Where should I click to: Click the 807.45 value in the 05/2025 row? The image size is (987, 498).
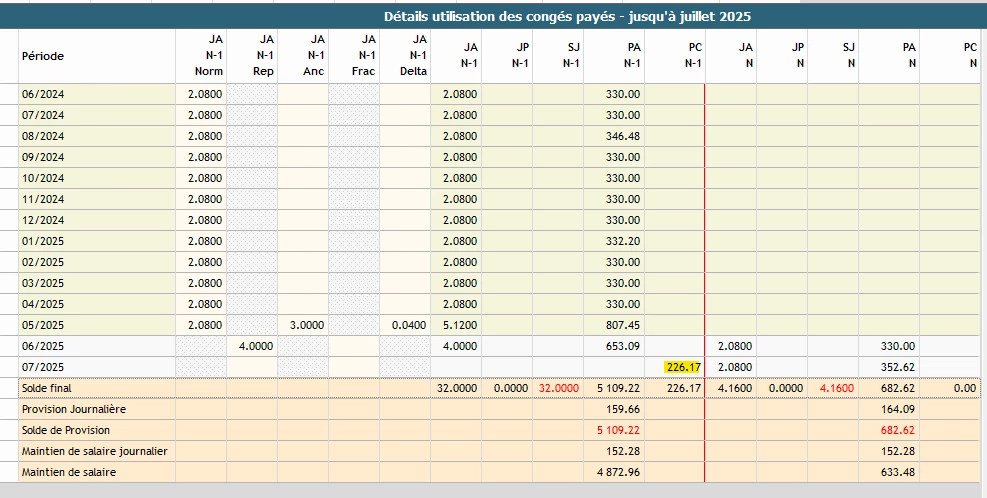click(x=623, y=325)
